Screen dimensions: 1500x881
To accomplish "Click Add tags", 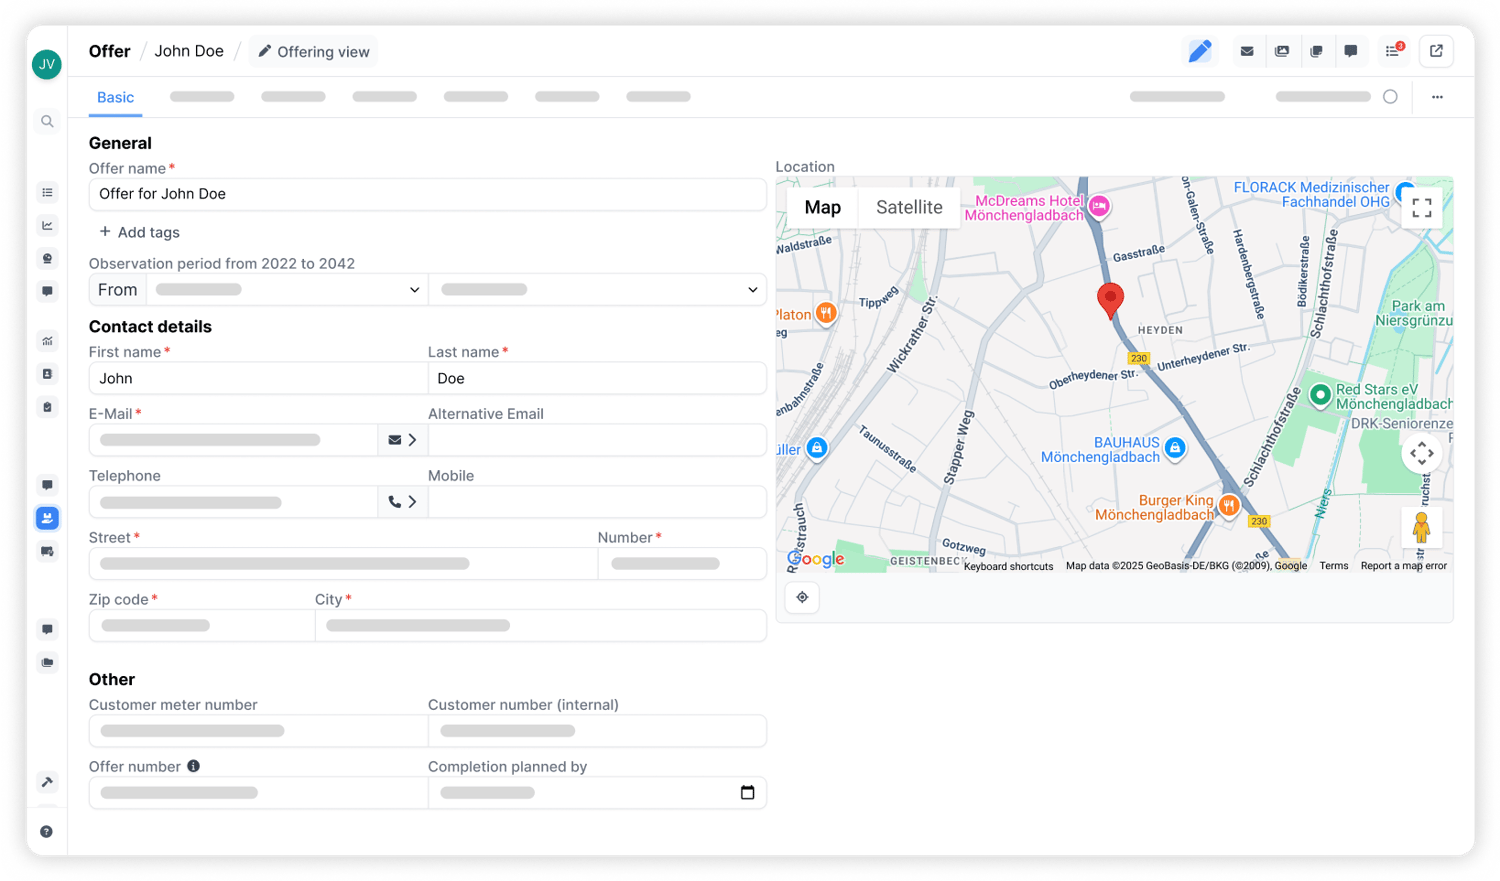I will (140, 232).
